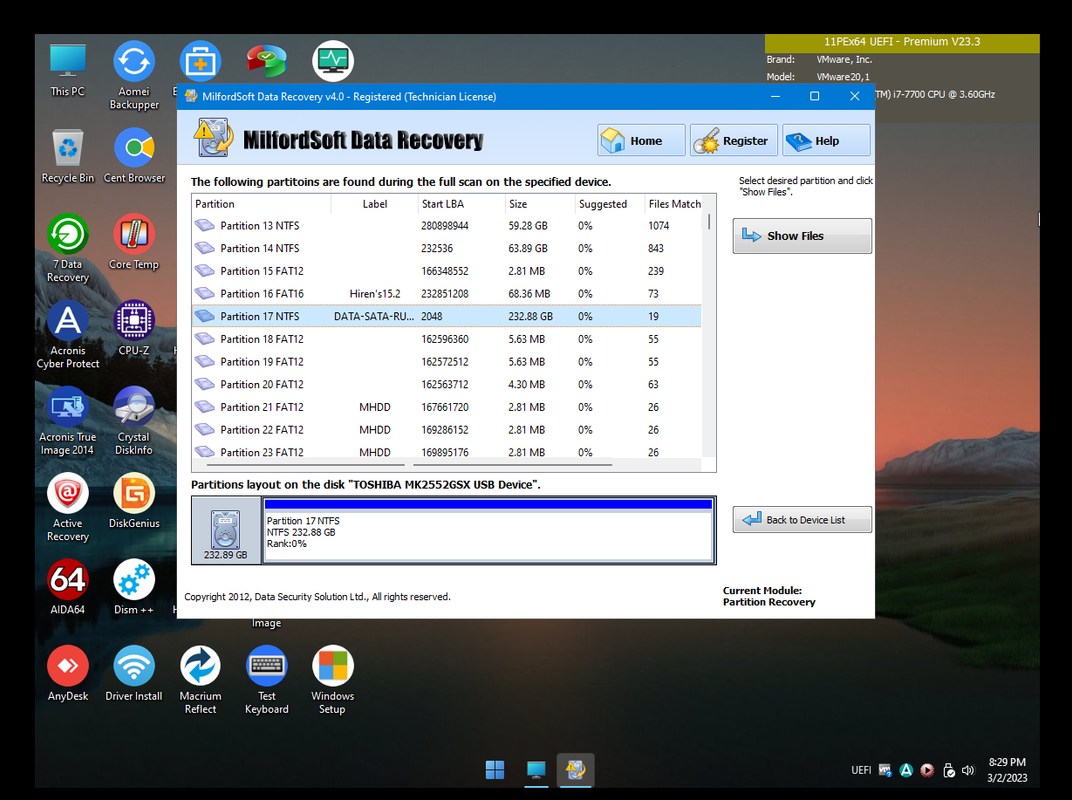Open 7 Data Recovery shortcut

tap(68, 249)
